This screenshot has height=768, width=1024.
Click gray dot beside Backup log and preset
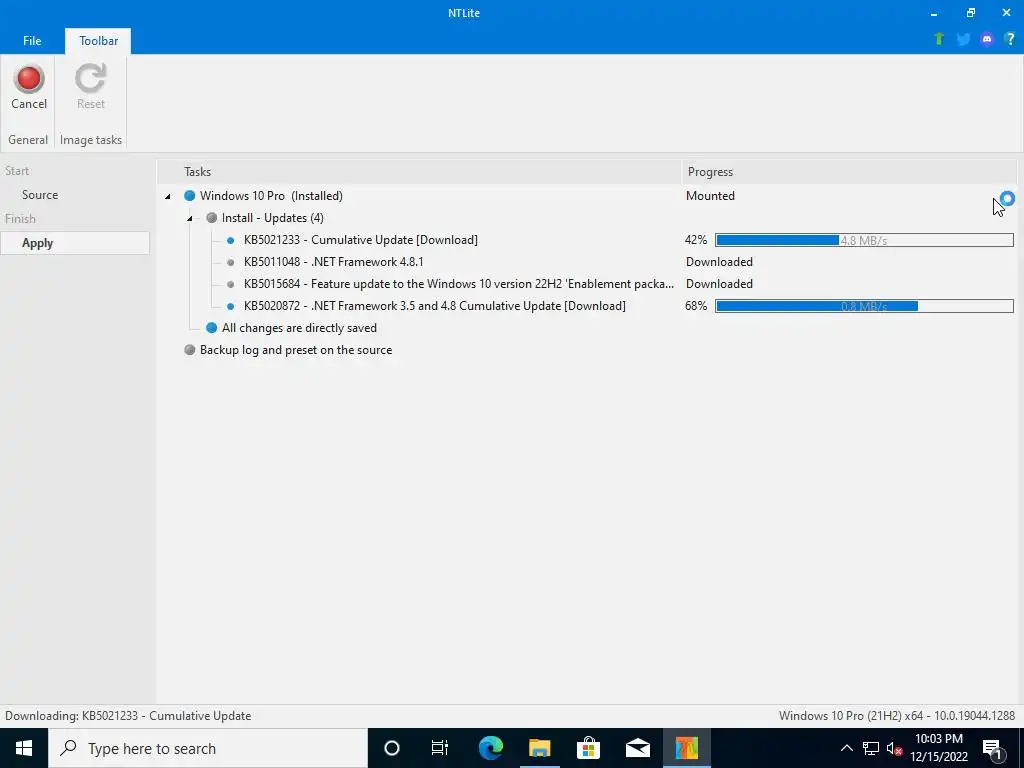(x=189, y=350)
